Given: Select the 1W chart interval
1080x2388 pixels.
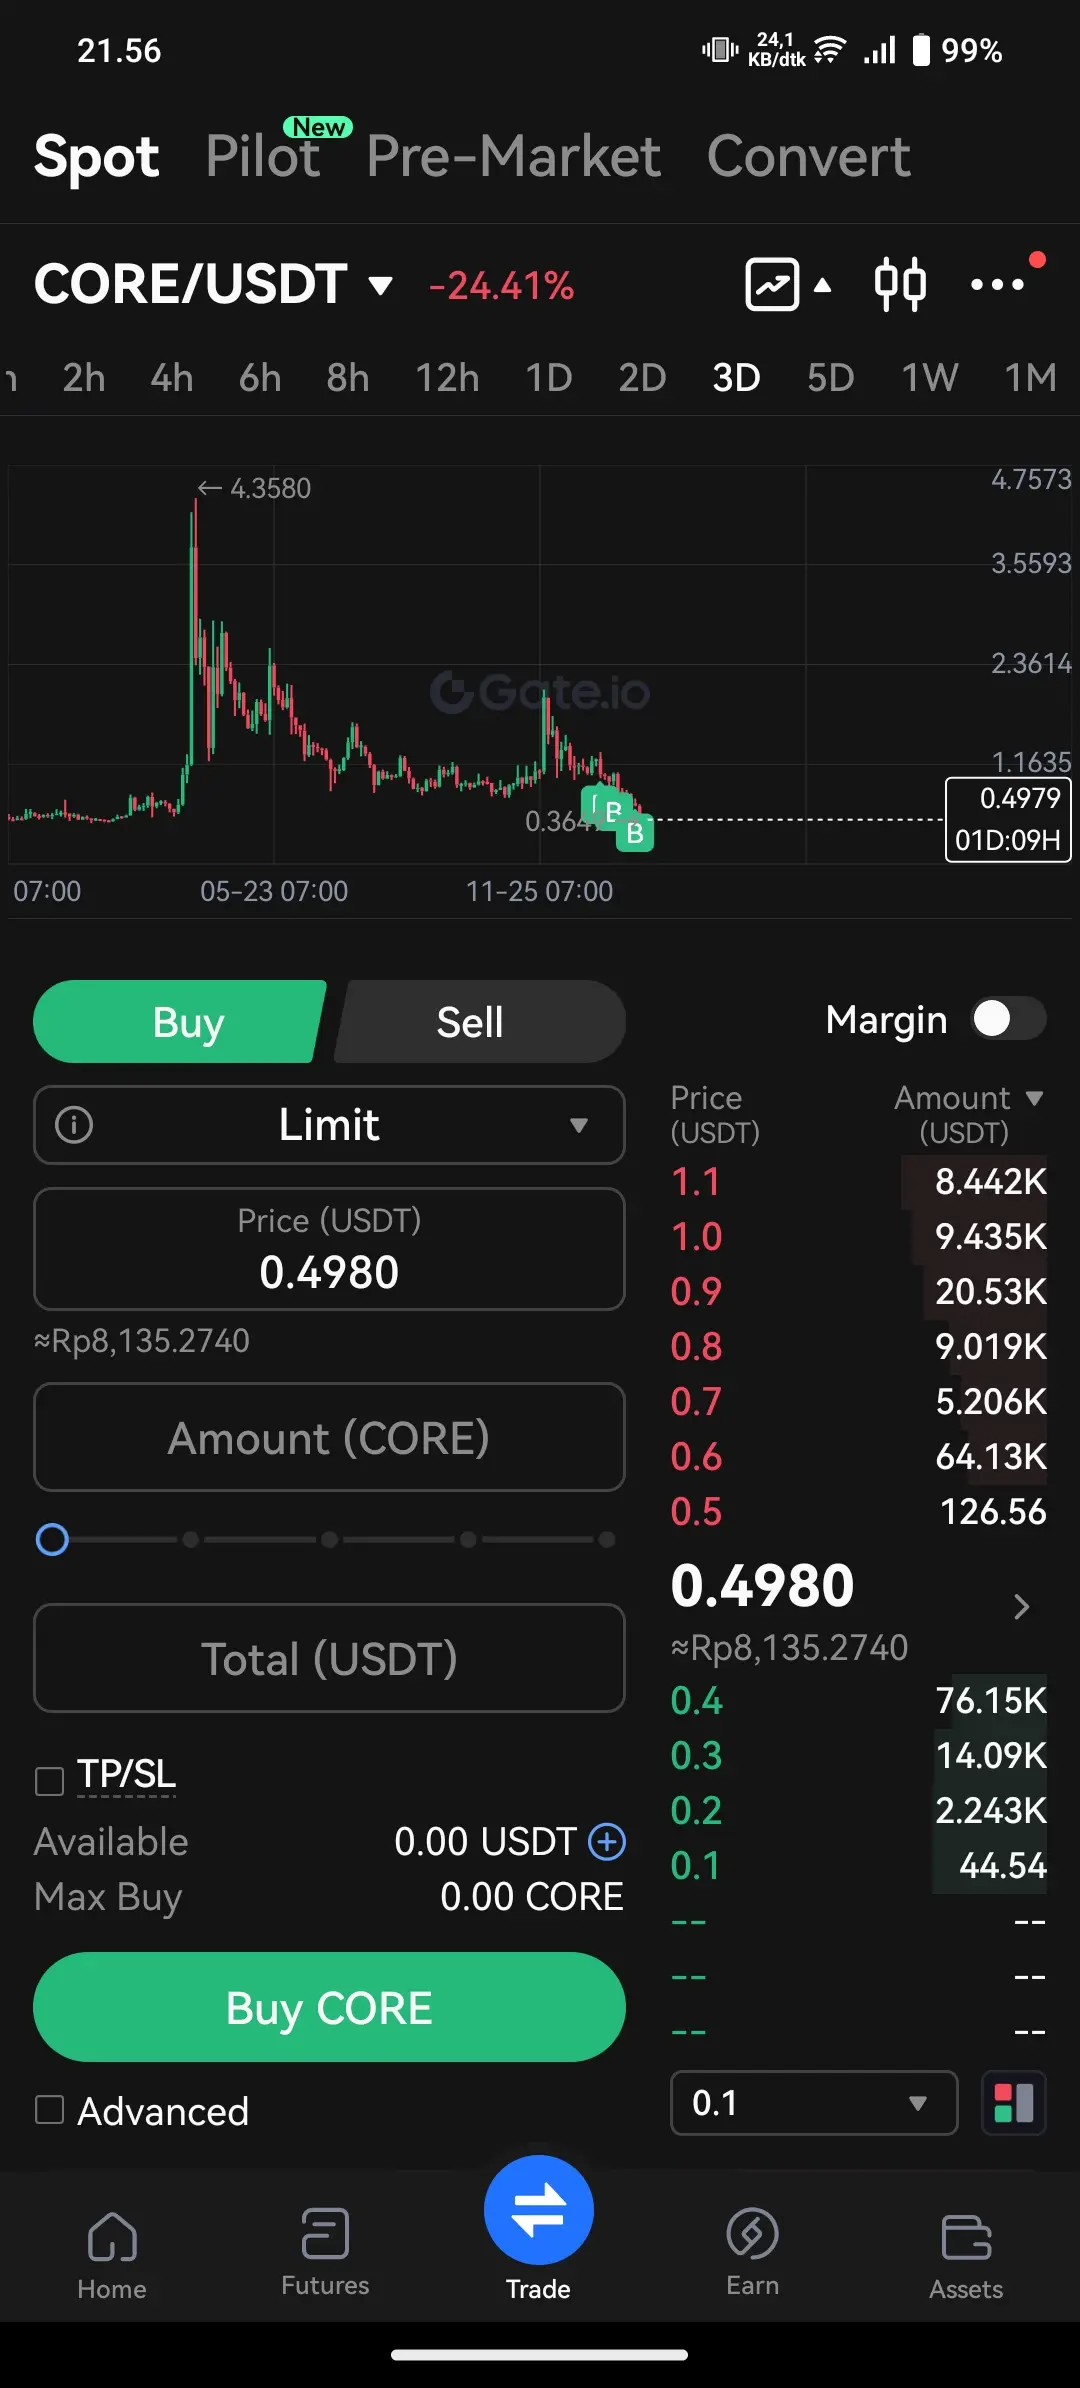Looking at the screenshot, I should pos(929,378).
